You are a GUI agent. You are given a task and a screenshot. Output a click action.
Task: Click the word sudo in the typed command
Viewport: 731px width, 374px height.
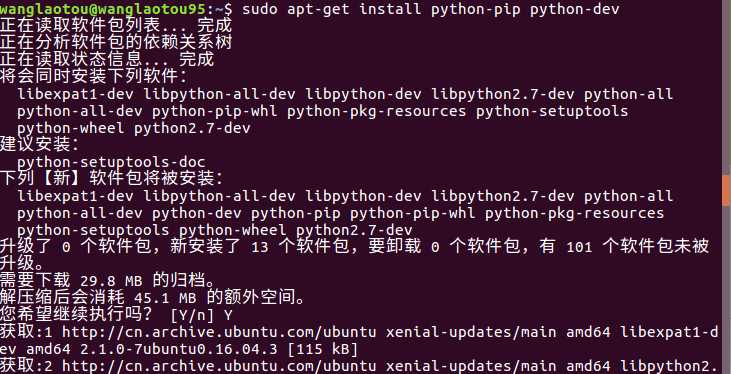pyautogui.click(x=260, y=9)
